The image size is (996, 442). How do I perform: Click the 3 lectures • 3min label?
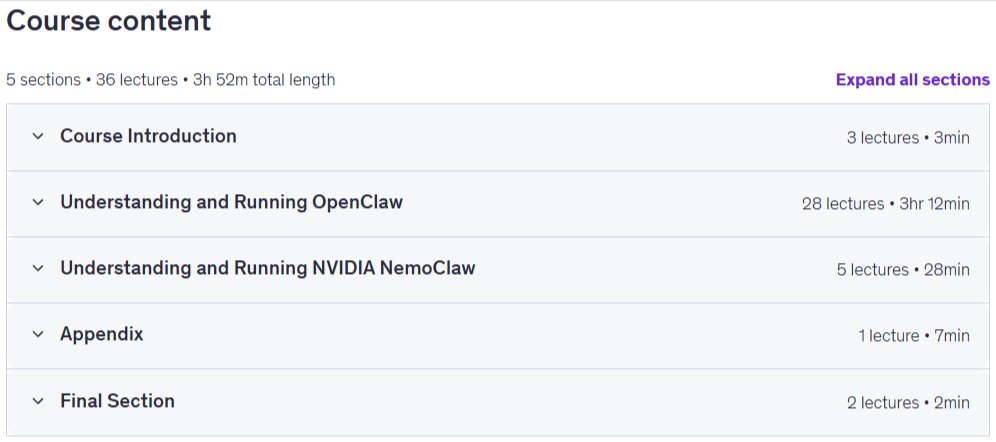click(908, 138)
